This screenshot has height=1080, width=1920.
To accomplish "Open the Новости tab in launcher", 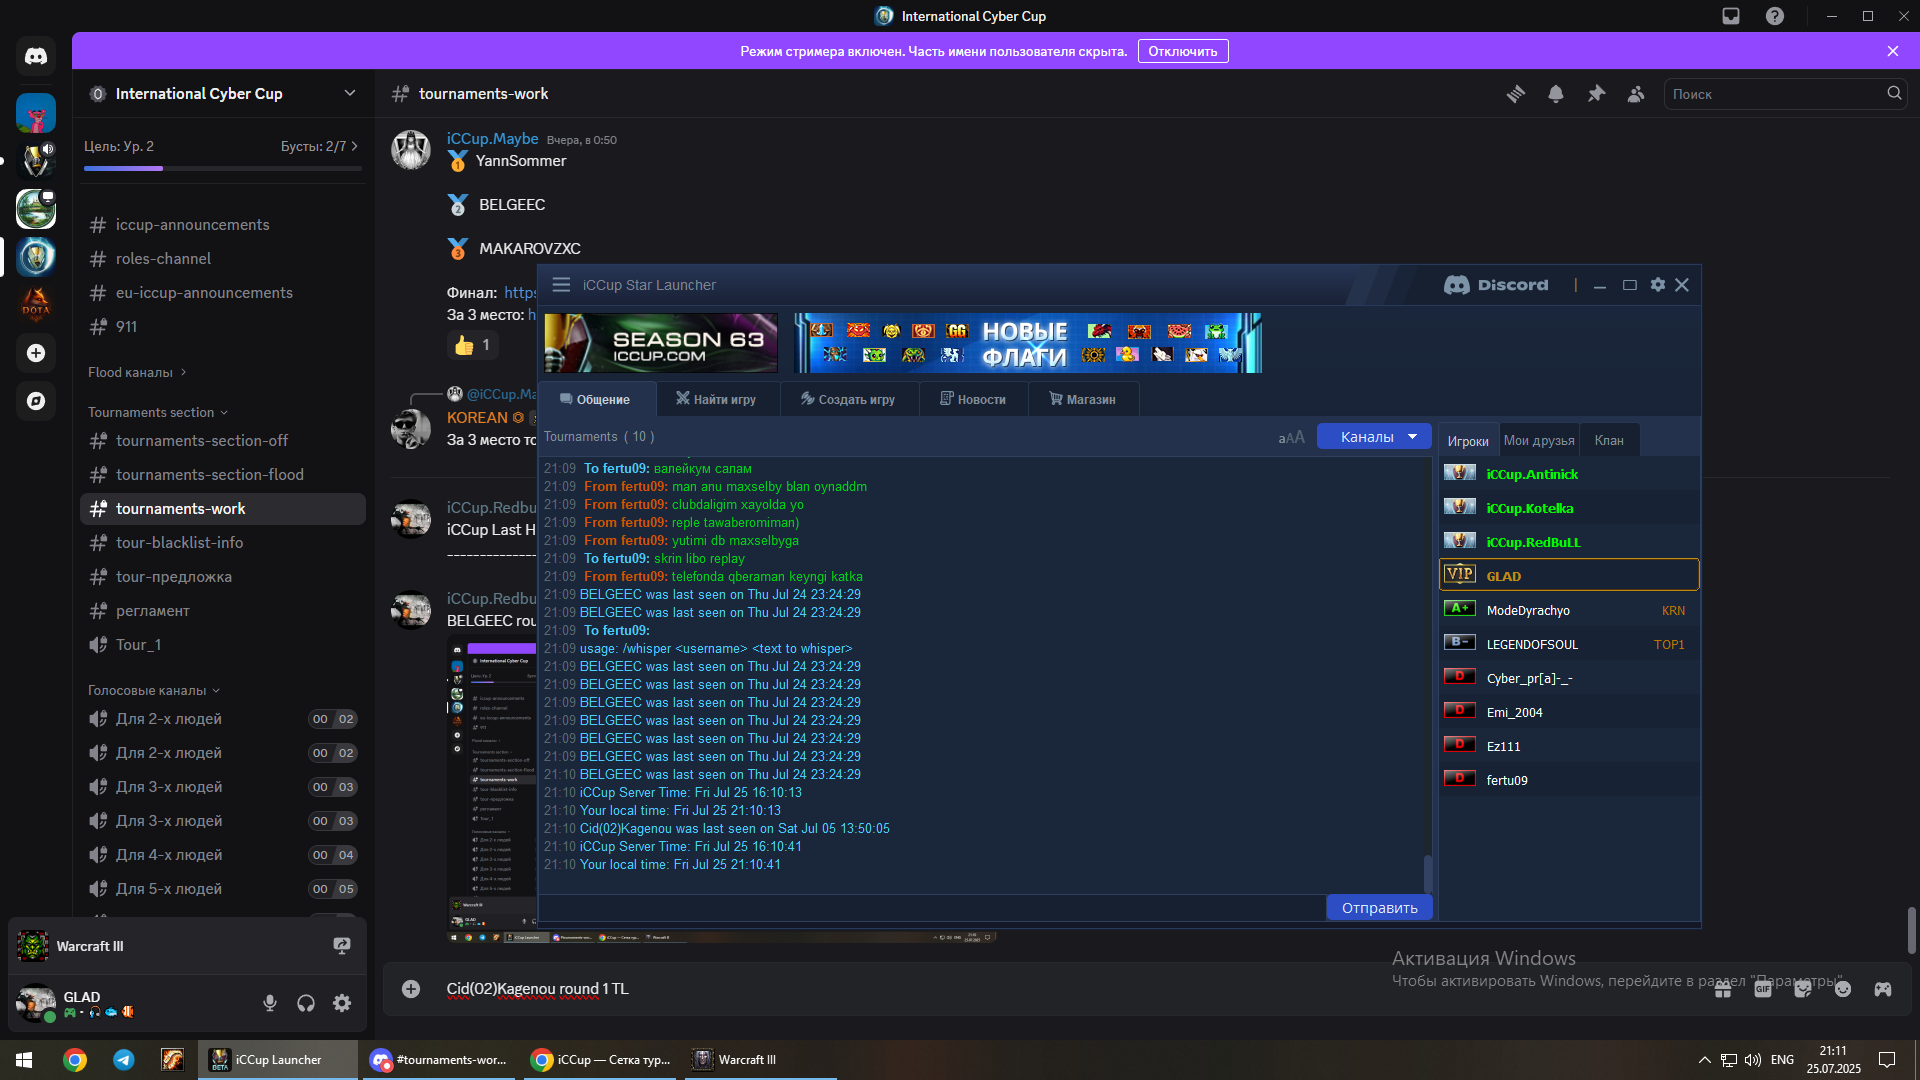I will click(x=973, y=399).
